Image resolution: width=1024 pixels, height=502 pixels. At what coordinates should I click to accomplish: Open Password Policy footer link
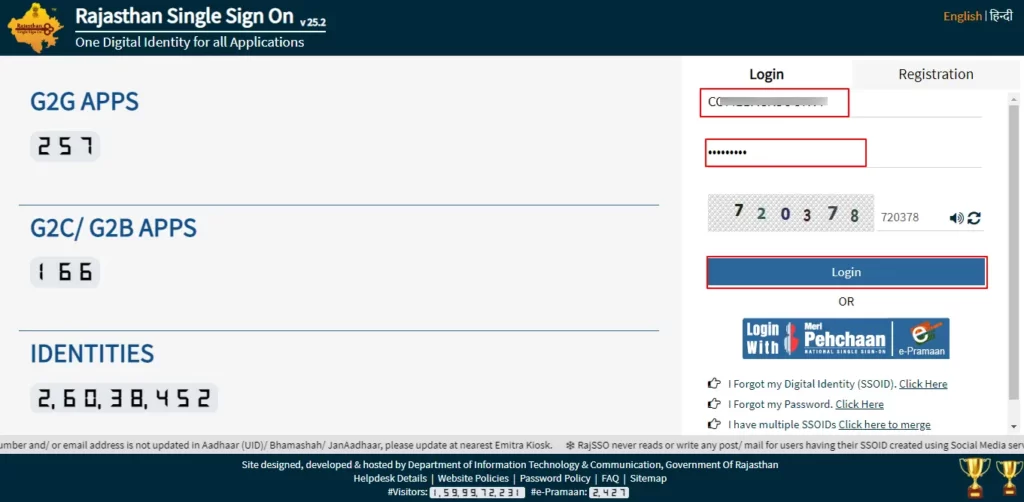[555, 478]
